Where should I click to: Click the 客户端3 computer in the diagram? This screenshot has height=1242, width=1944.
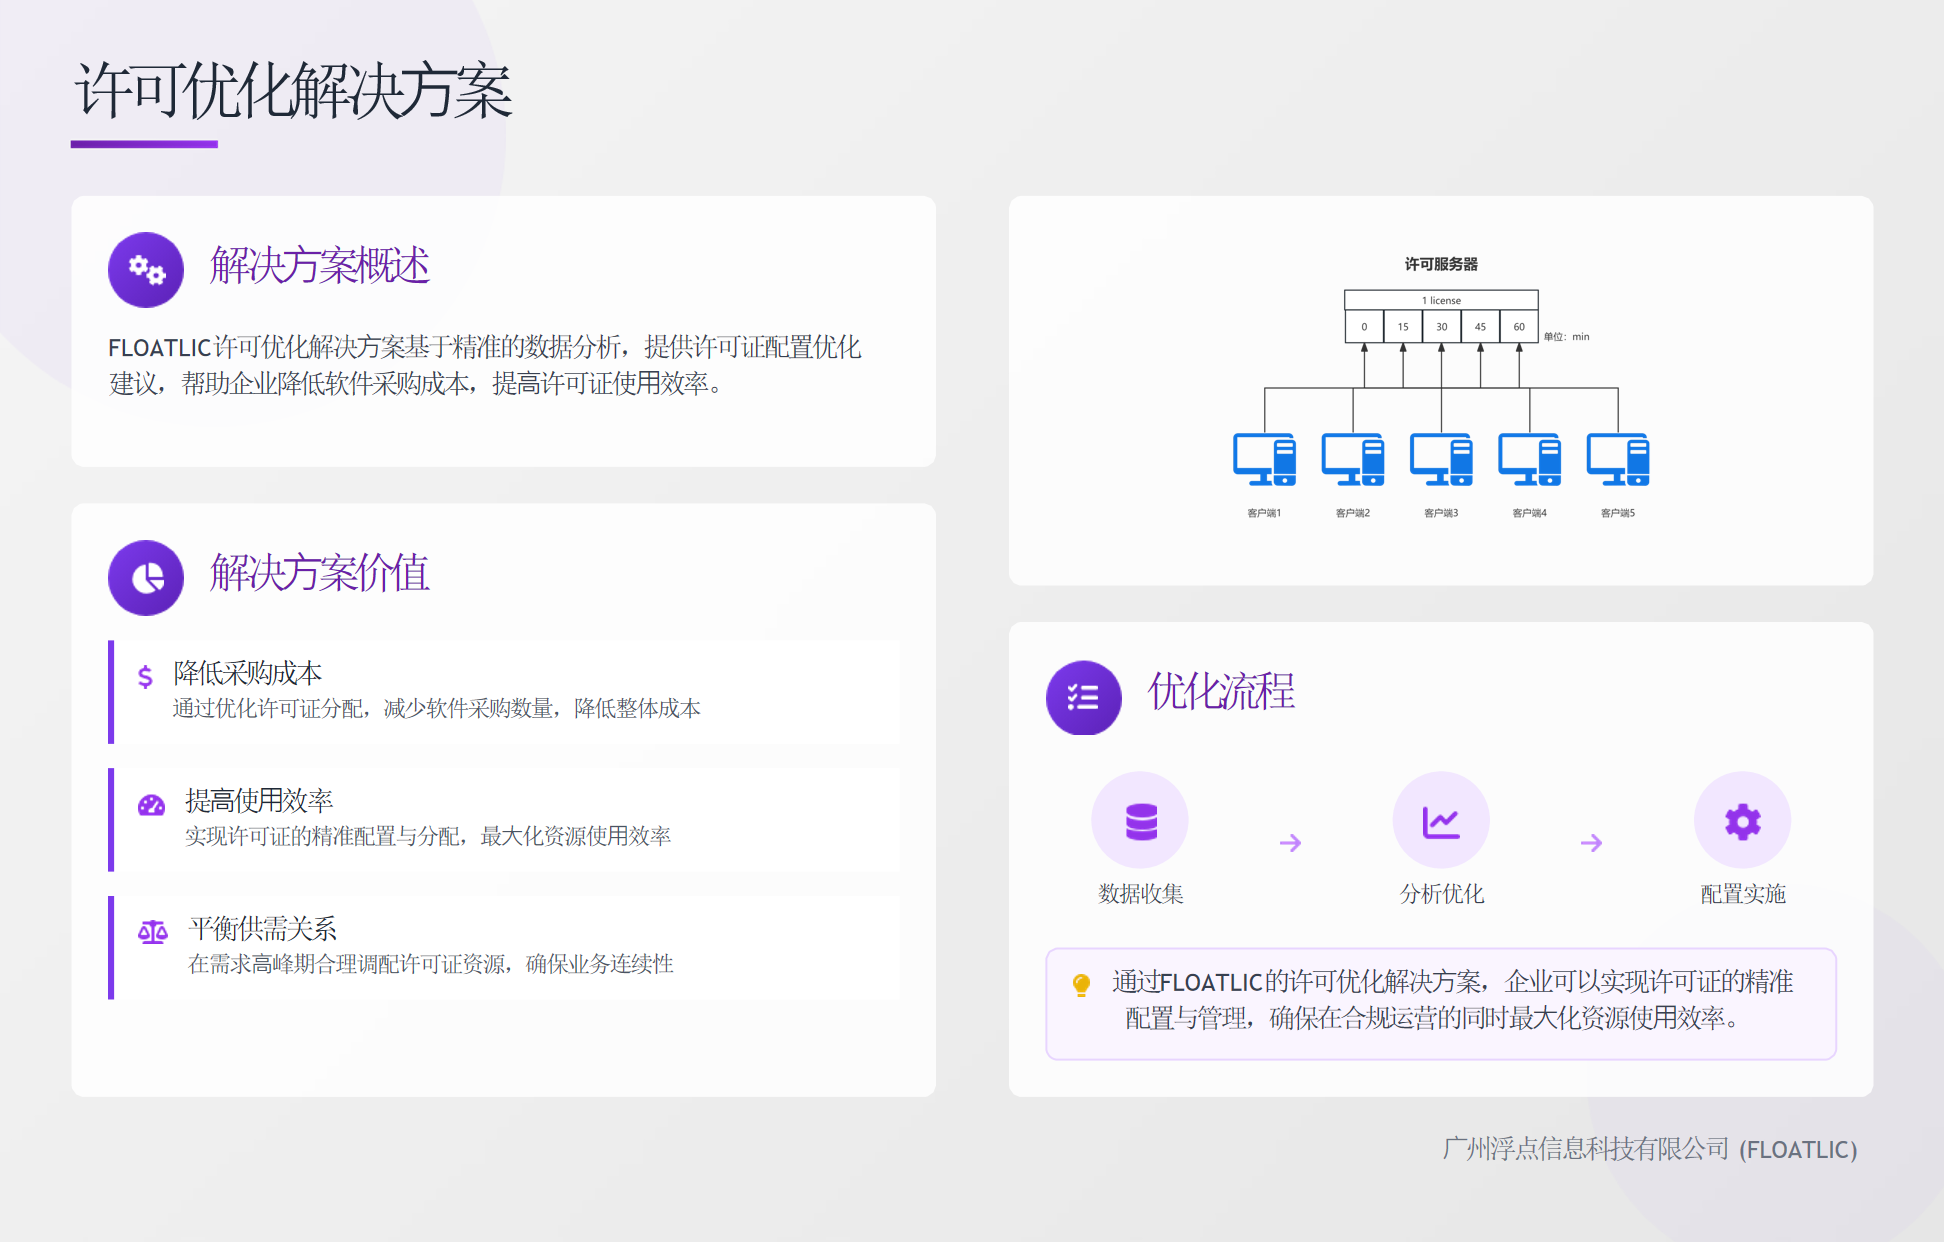(x=1441, y=460)
